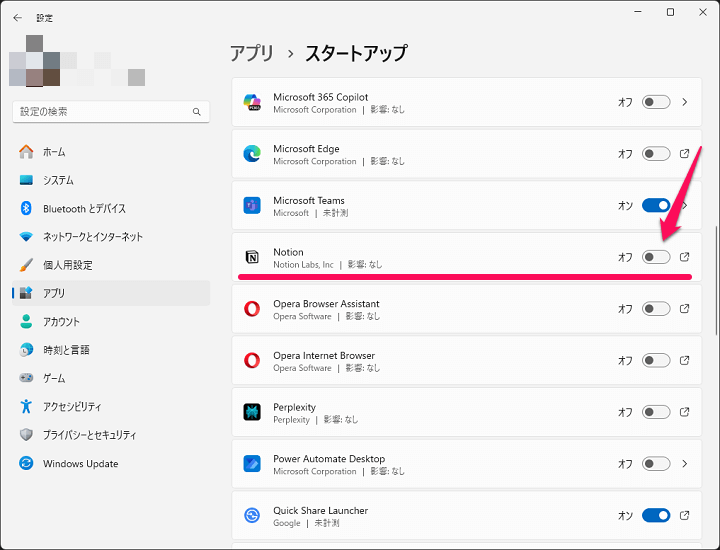Open external link for Microsoft Edge
The width and height of the screenshot is (720, 550).
685,153
